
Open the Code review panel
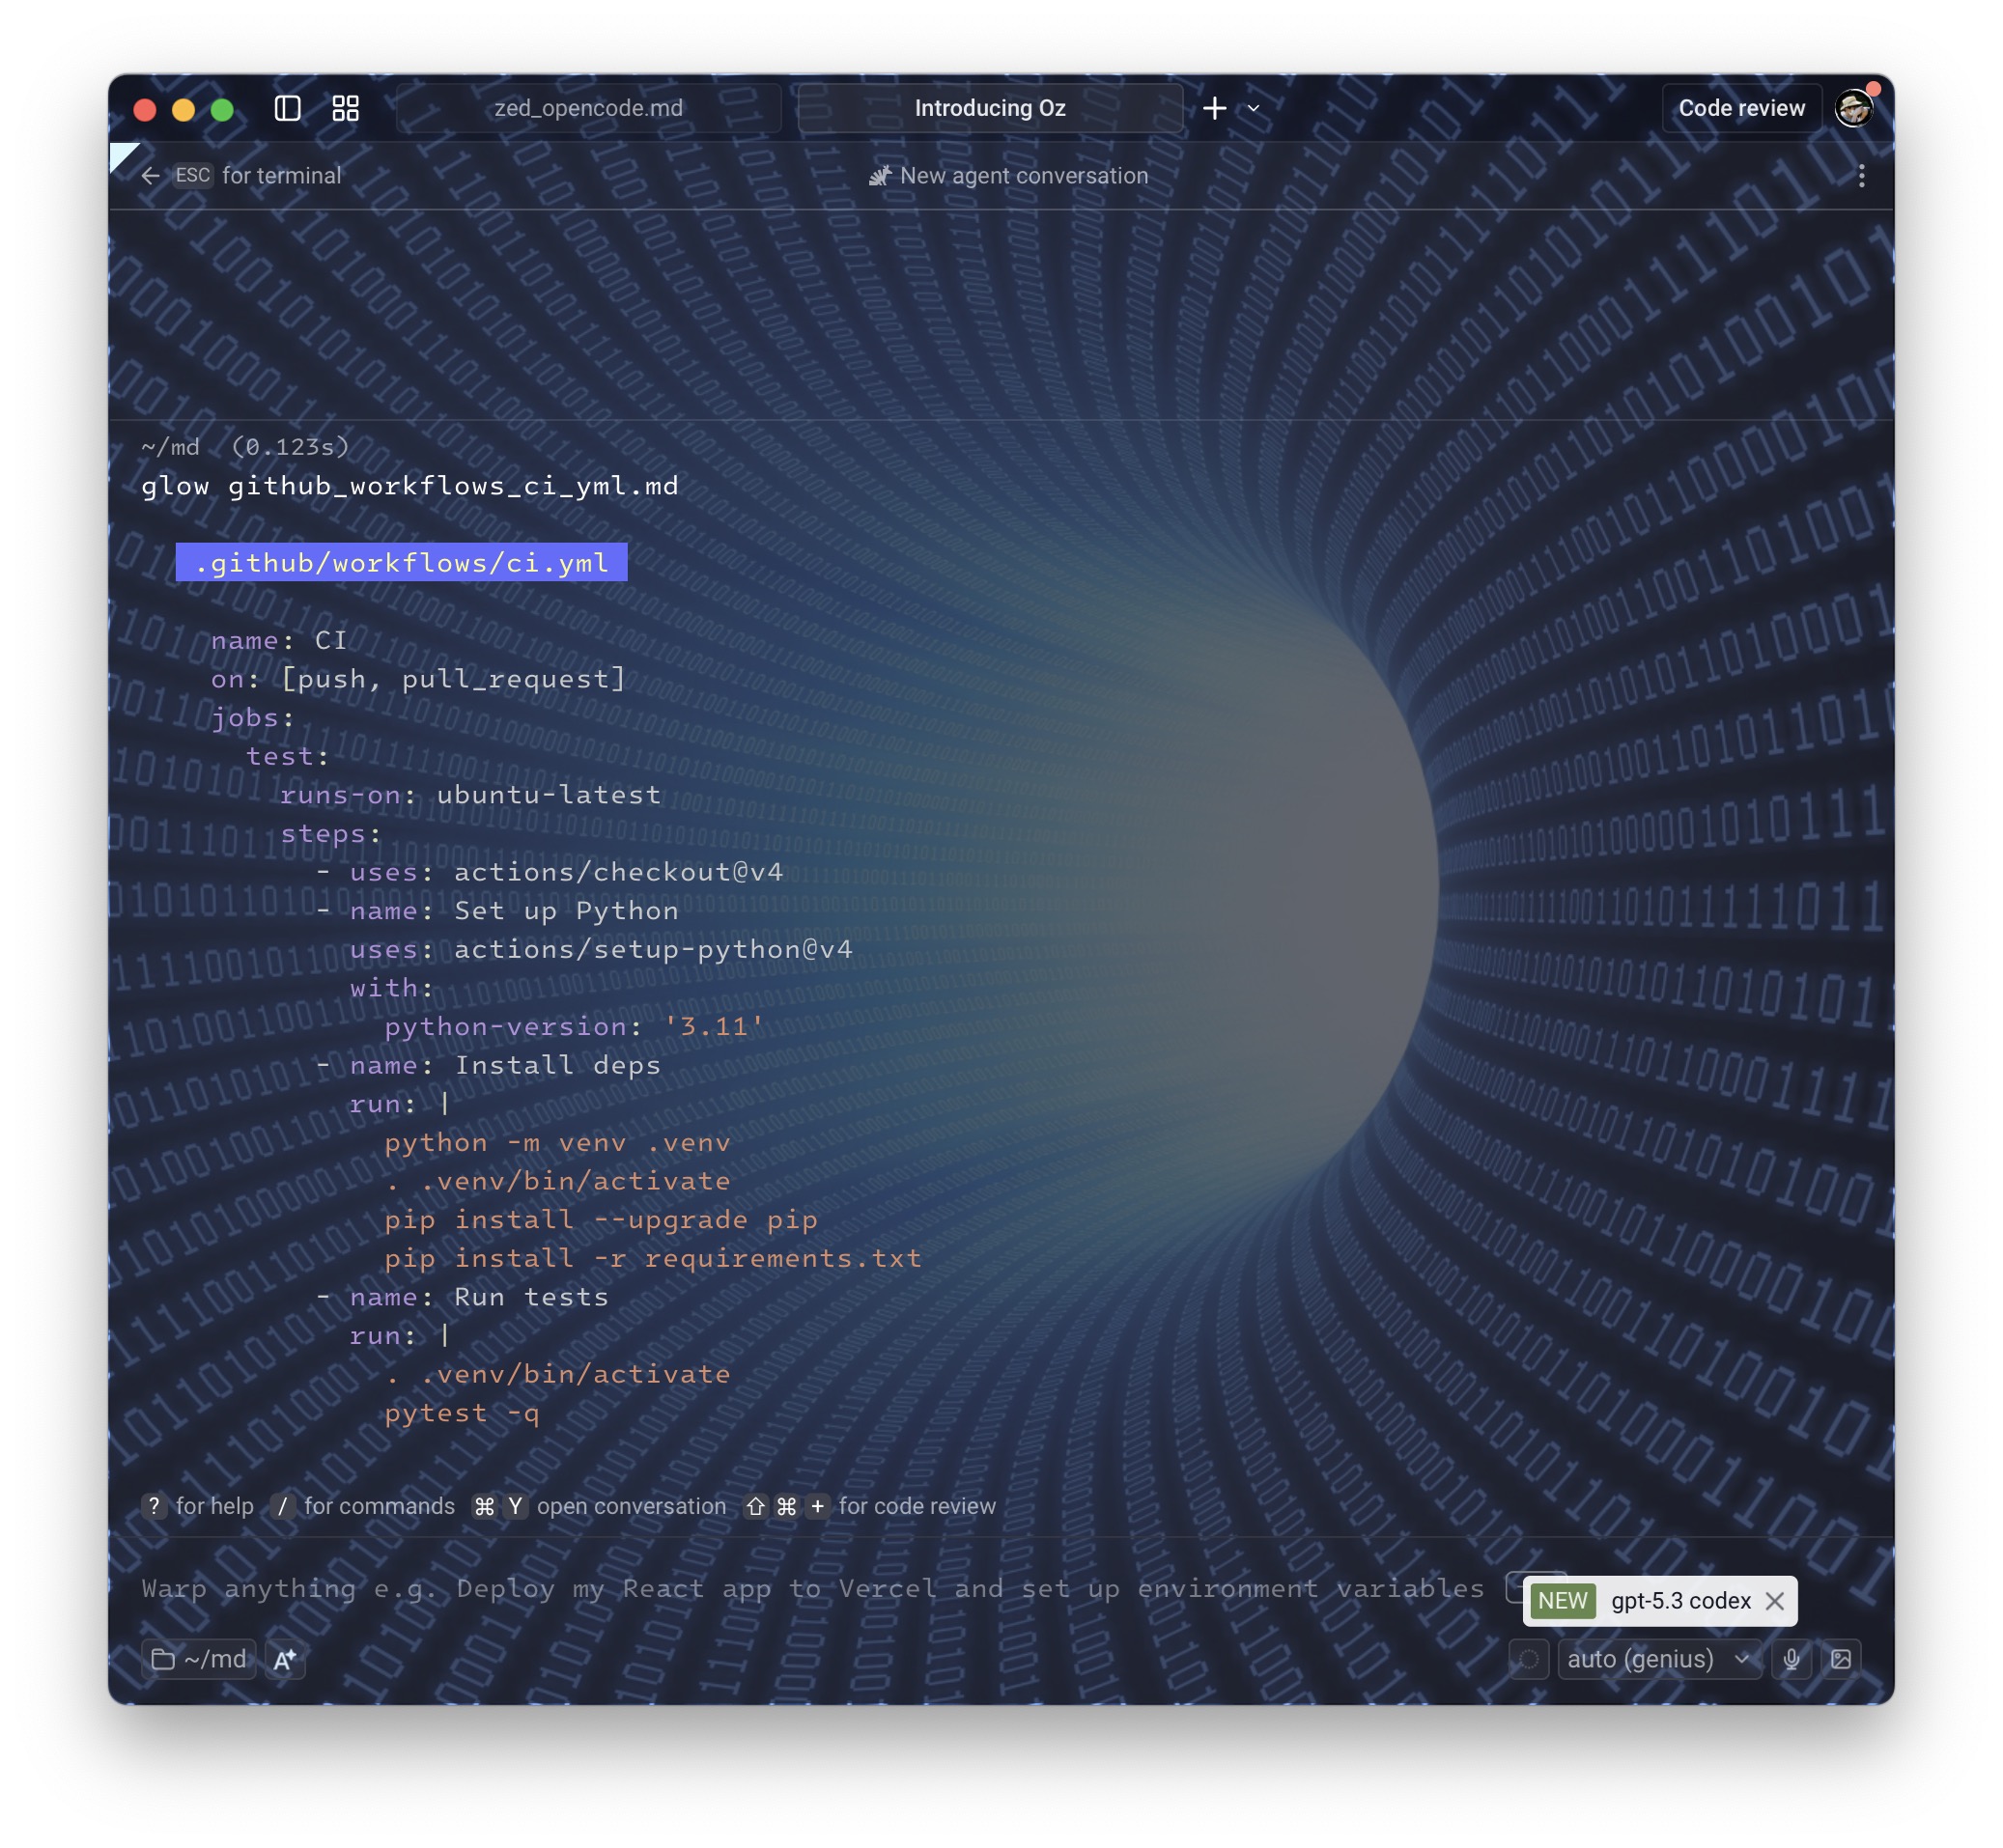1740,108
